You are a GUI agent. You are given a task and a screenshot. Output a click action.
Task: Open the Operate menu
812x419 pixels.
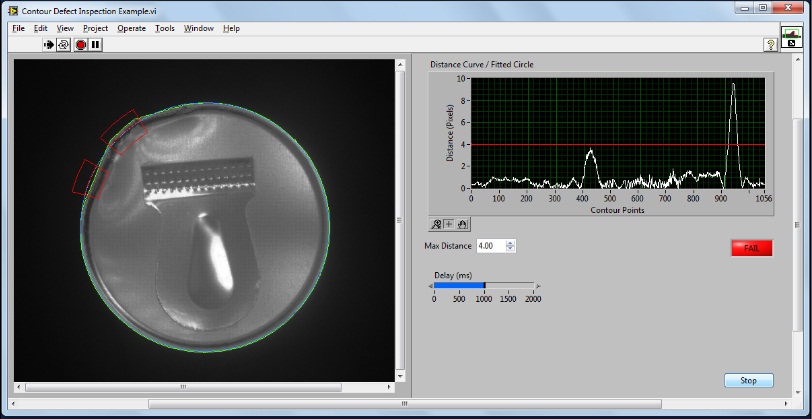point(131,28)
